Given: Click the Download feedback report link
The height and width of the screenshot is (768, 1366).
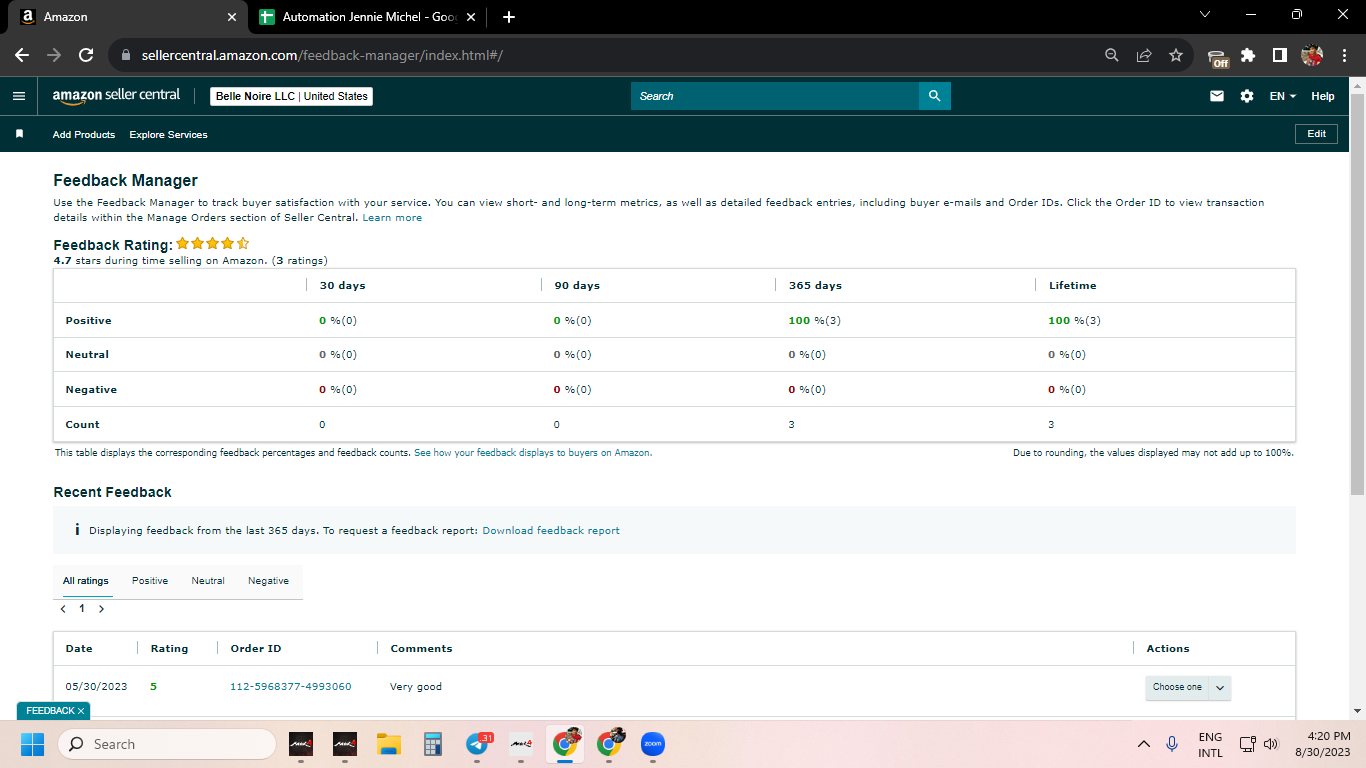Looking at the screenshot, I should 551,530.
